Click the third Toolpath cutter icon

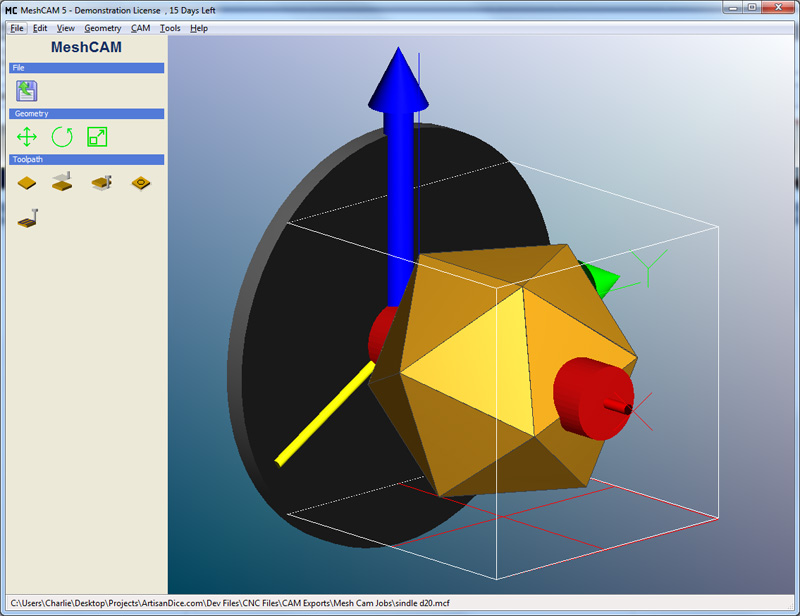pyautogui.click(x=101, y=184)
